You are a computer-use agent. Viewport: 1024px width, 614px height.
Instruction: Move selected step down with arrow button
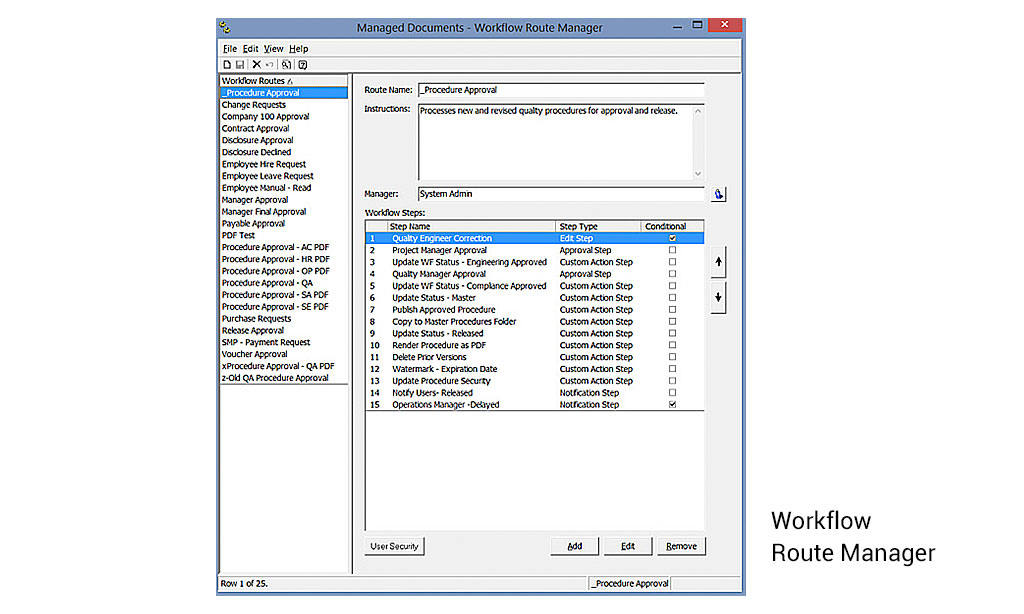[x=718, y=298]
